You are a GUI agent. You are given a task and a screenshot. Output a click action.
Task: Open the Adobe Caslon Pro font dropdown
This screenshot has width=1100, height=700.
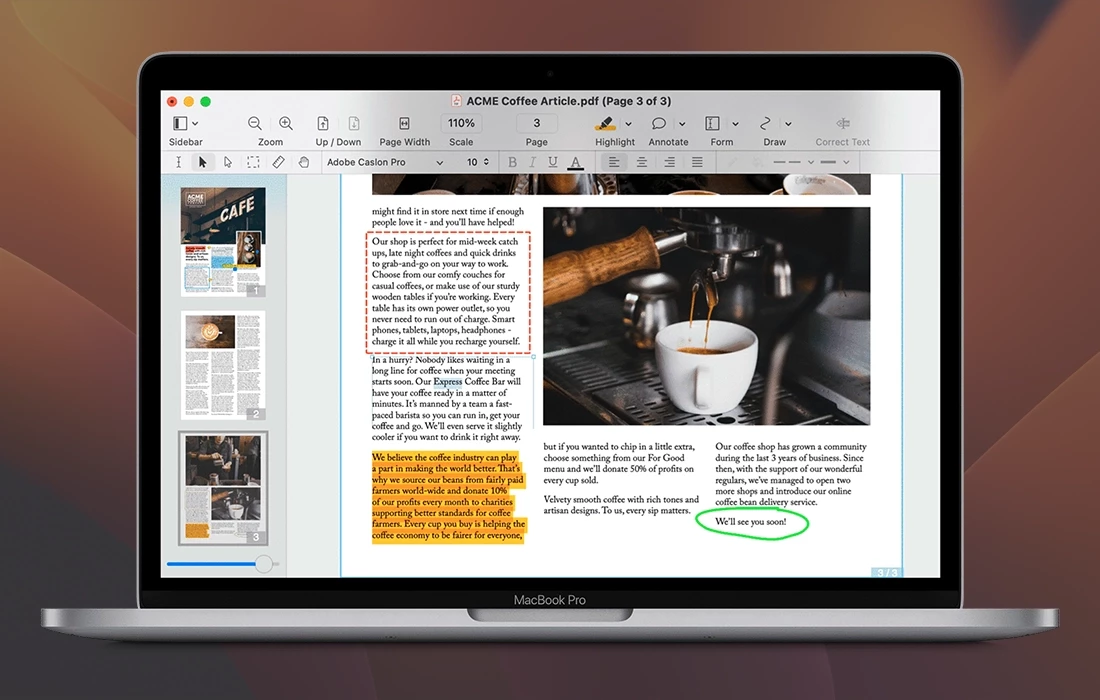385,162
